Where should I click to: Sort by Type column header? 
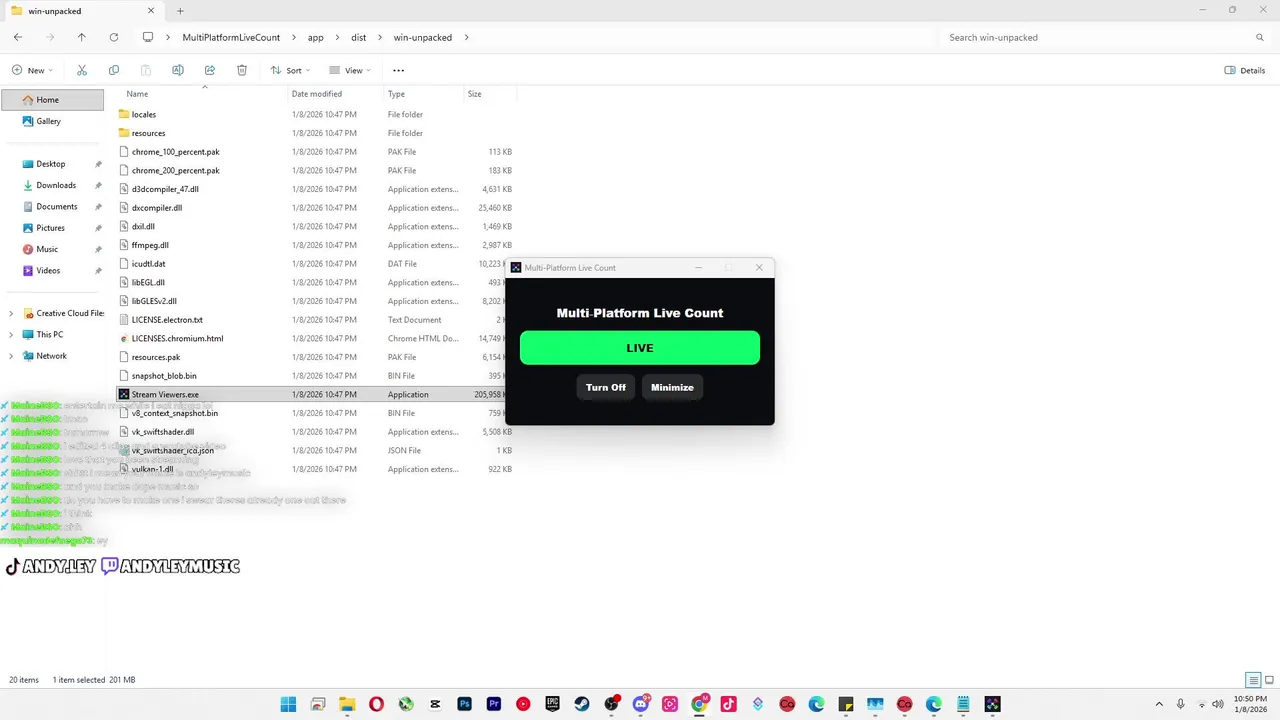(396, 94)
